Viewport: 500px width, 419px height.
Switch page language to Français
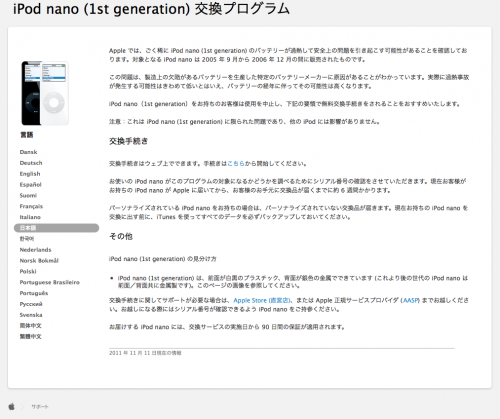31,206
